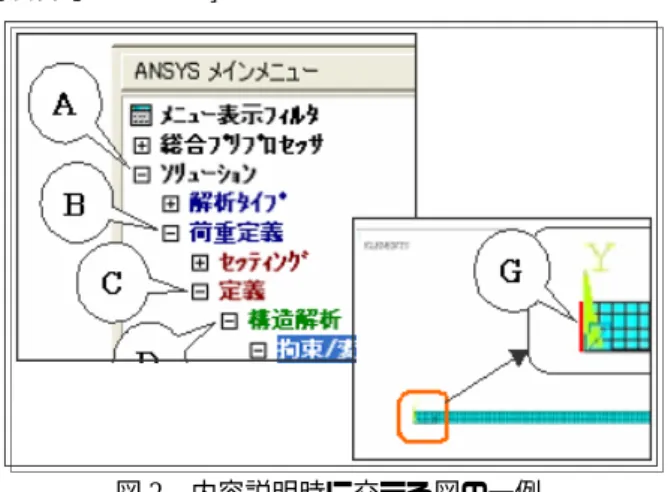Collapse the red 定義 node
This screenshot has width=668, height=492.
[200, 292]
